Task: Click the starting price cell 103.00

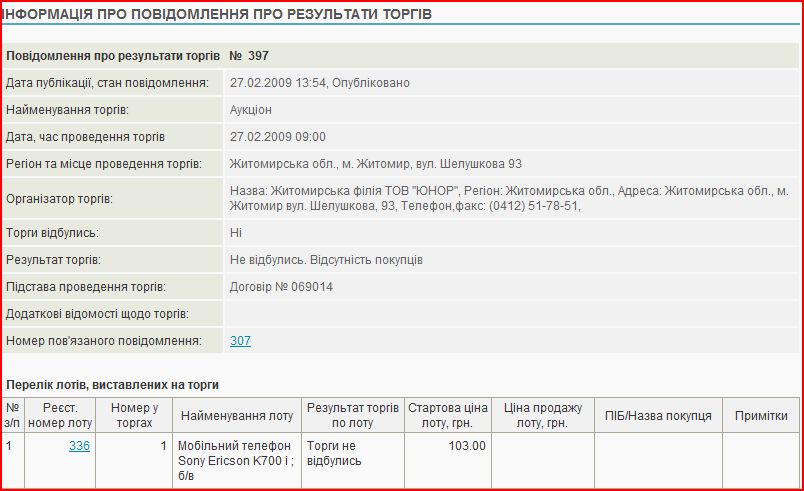Action: (465, 446)
